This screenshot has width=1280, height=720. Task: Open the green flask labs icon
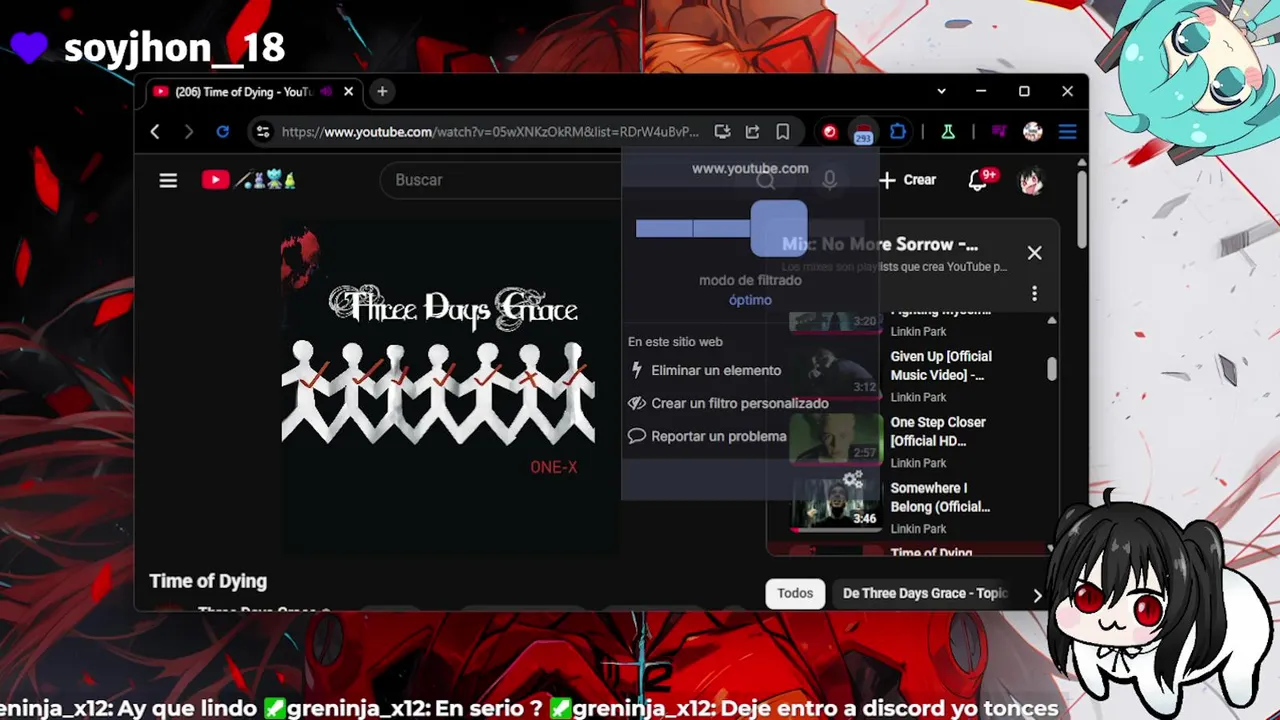[x=948, y=132]
